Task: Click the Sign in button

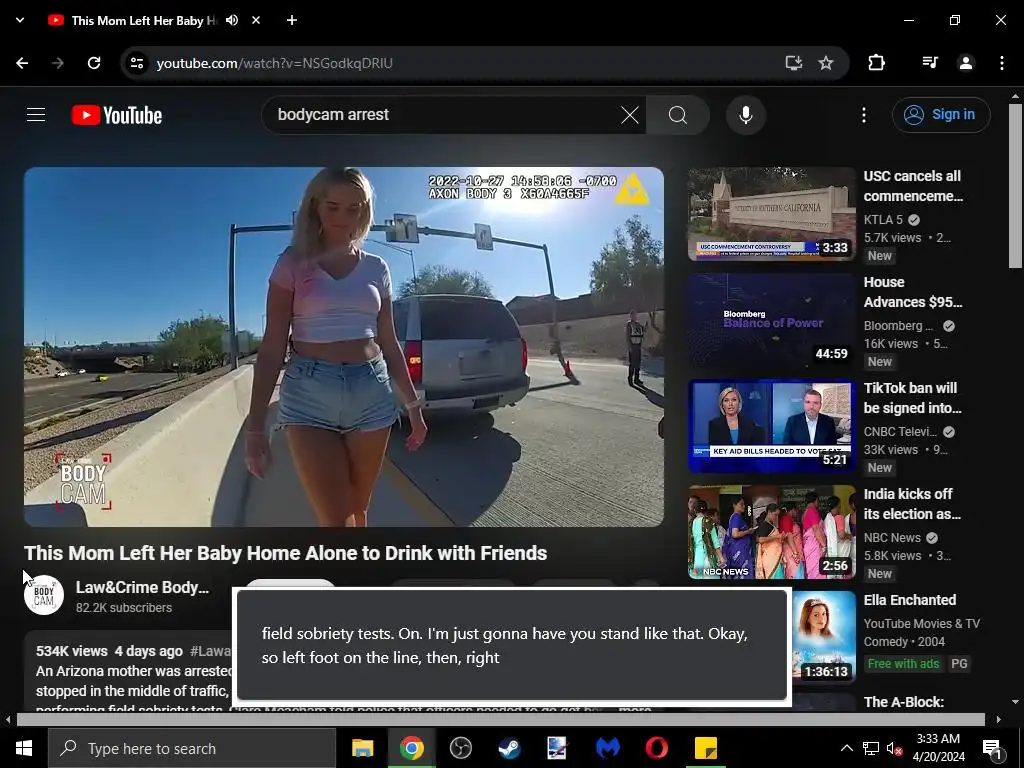Action: 941,115
